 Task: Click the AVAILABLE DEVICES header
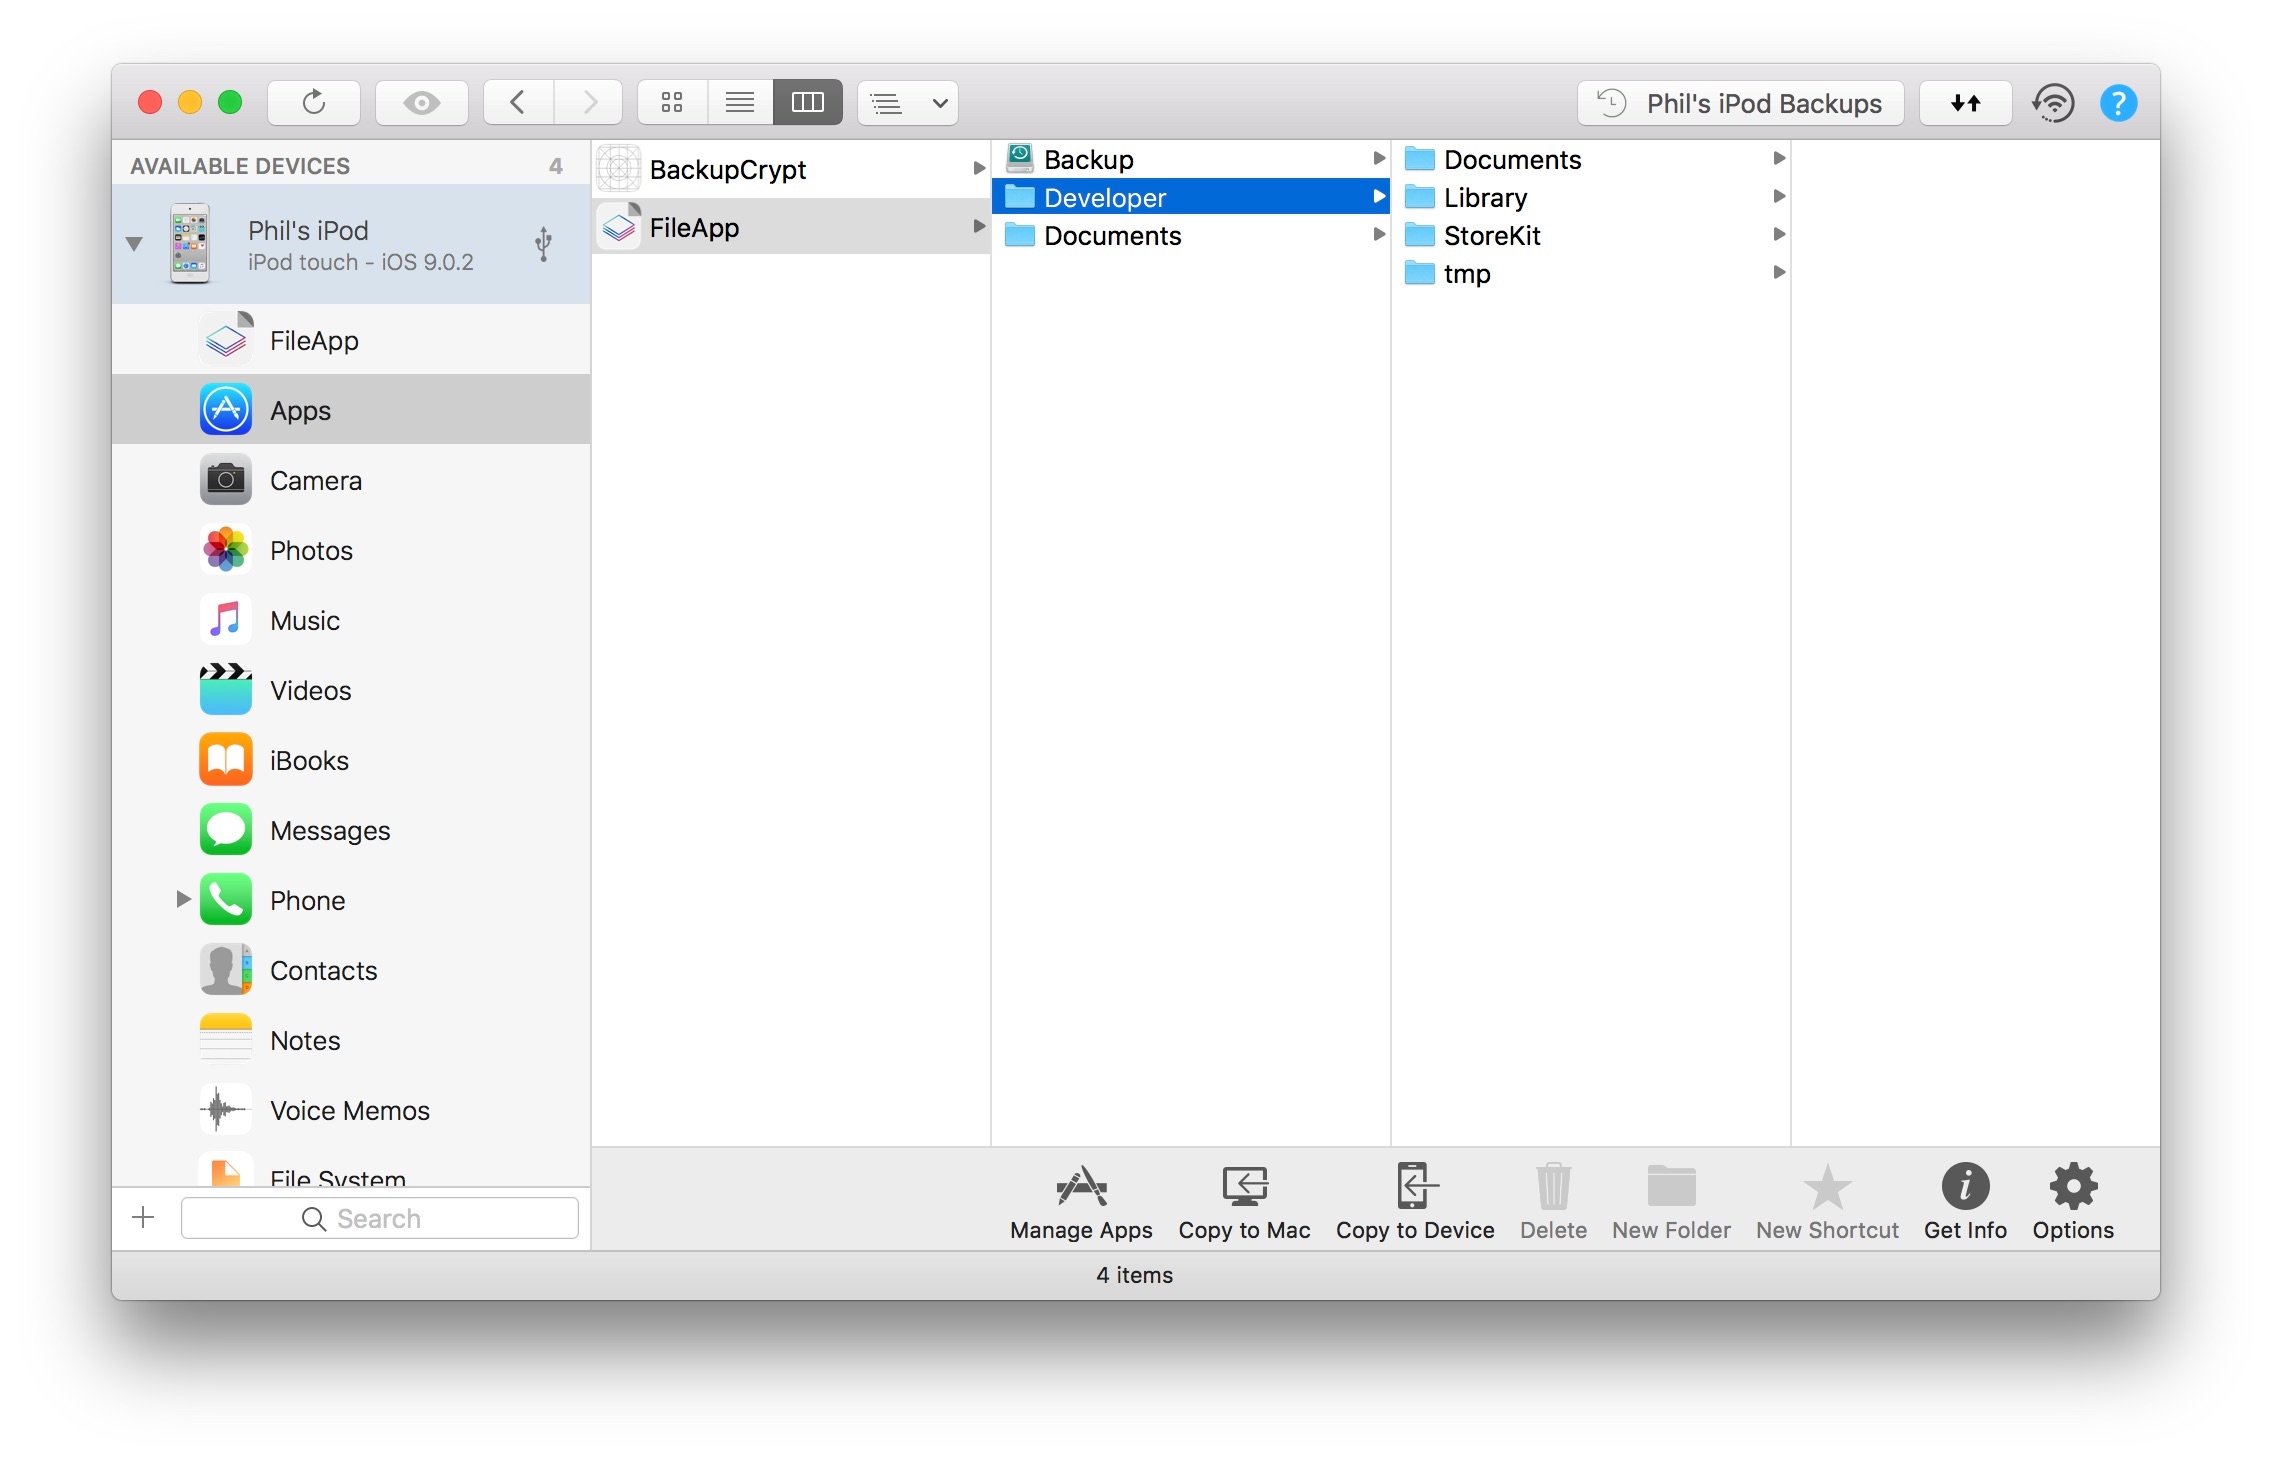(240, 166)
